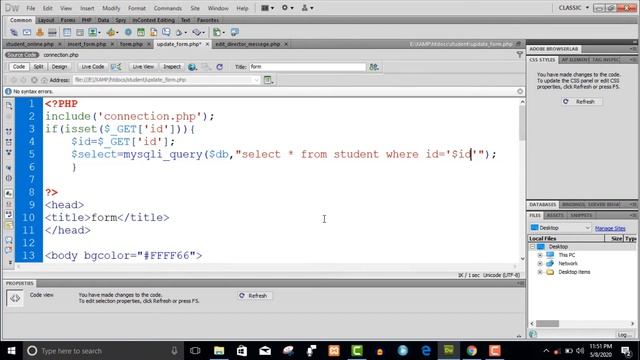Open the Desktop site dropdown in Files panel
This screenshot has height=360, width=640.
(x=560, y=228)
